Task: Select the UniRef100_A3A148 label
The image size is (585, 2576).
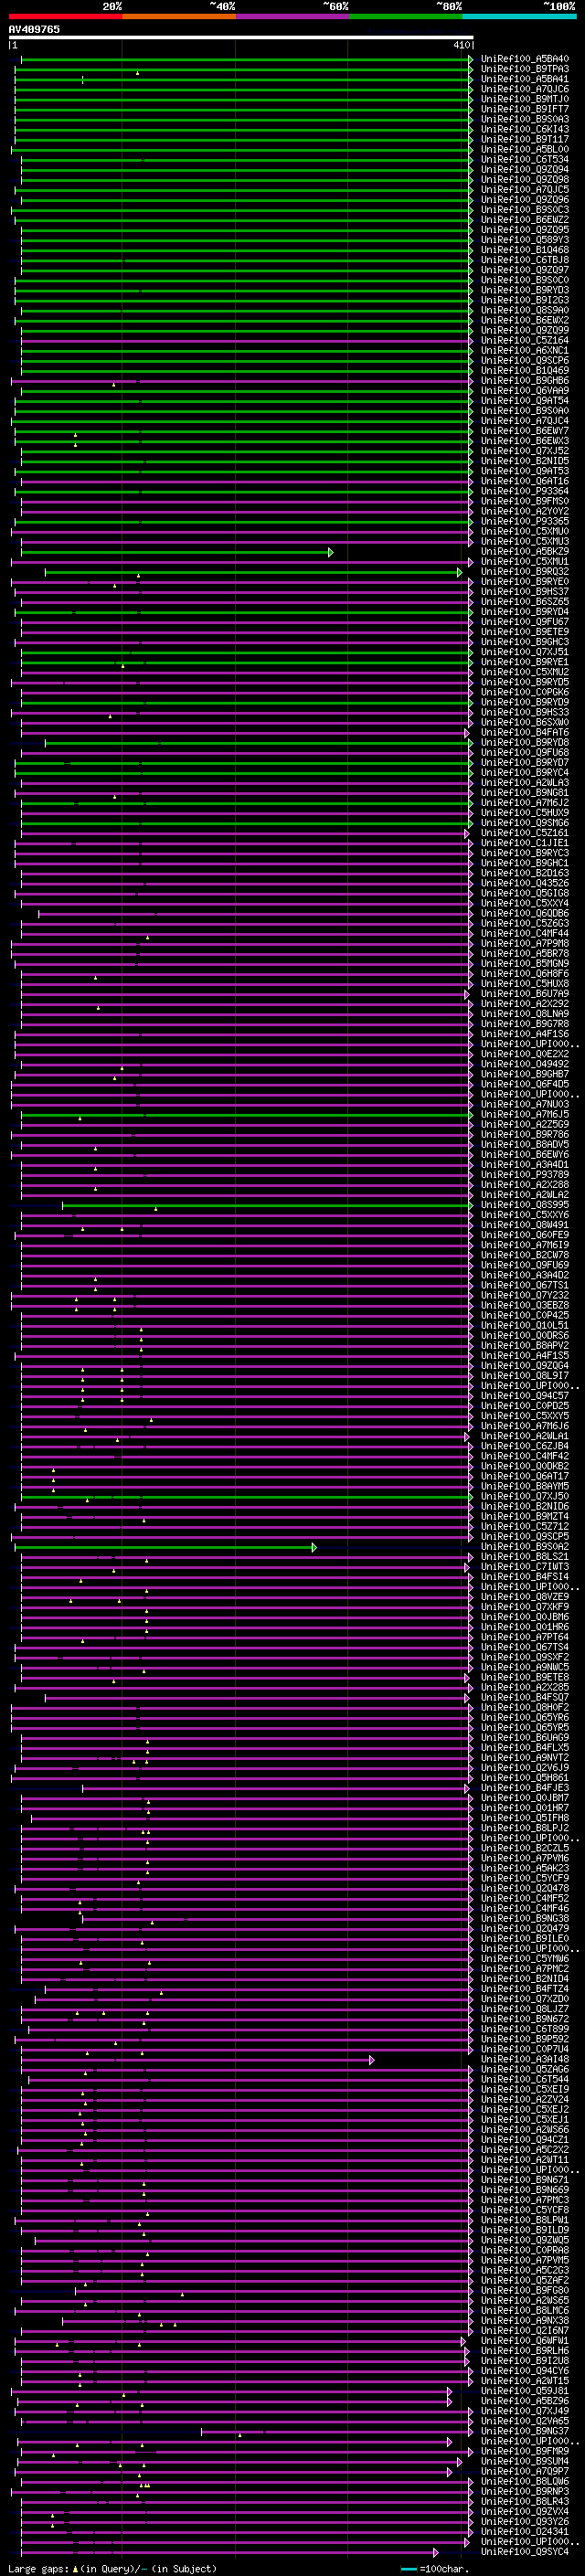Action: (x=525, y=2059)
